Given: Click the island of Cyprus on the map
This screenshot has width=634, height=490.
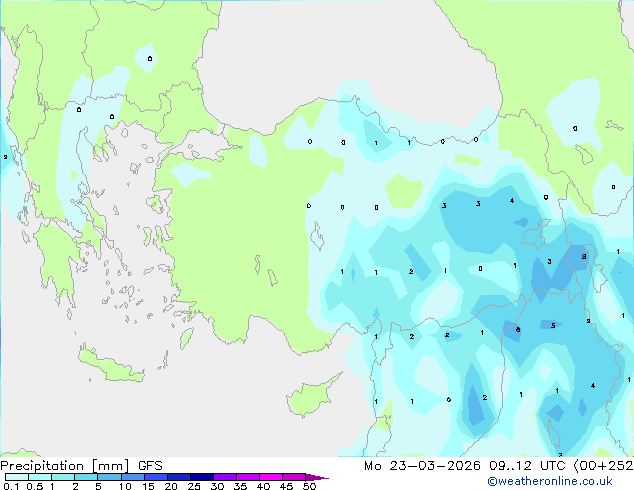Looking at the screenshot, I should [x=311, y=397].
